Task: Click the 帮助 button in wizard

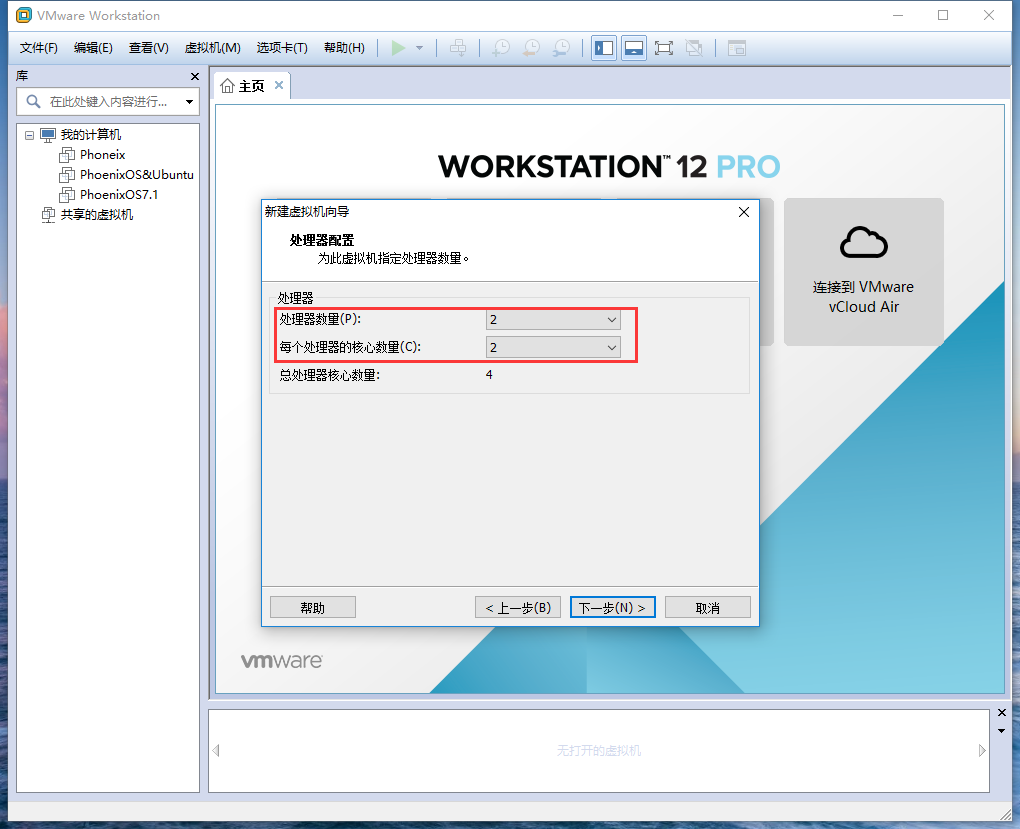Action: tap(313, 608)
